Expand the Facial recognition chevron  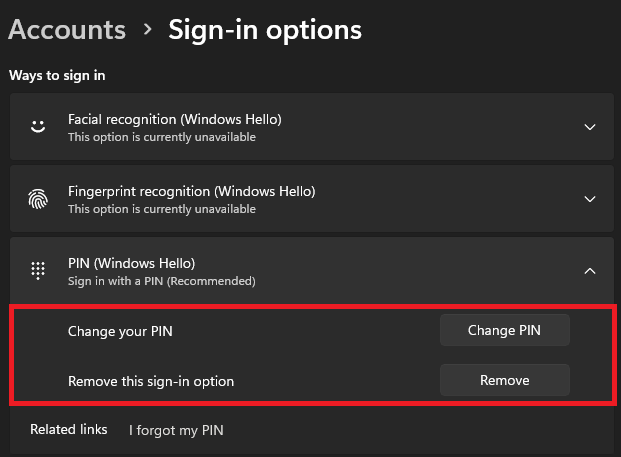(x=590, y=127)
